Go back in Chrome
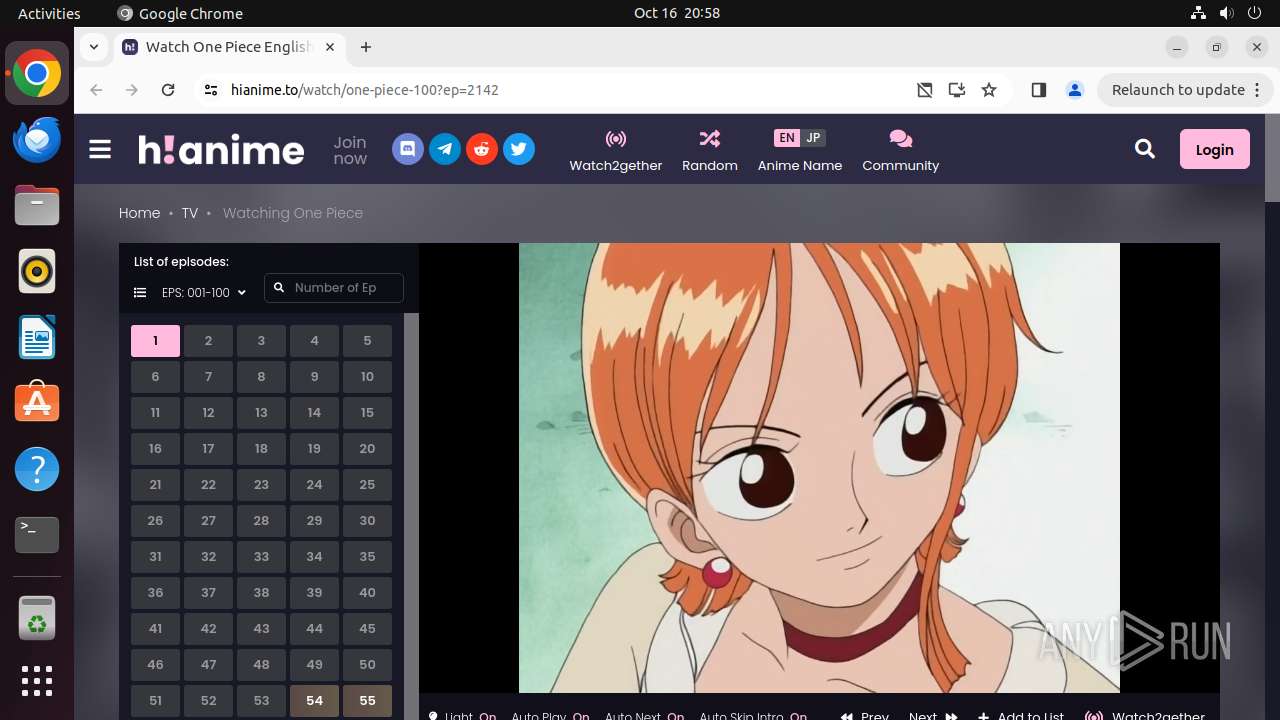Viewport: 1280px width, 720px height. (x=96, y=90)
